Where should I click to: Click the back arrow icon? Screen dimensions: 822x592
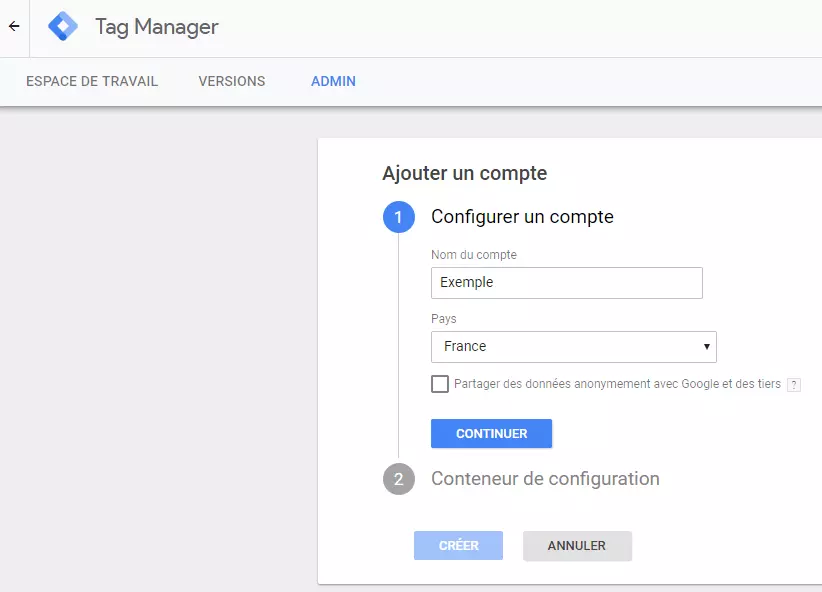point(14,26)
